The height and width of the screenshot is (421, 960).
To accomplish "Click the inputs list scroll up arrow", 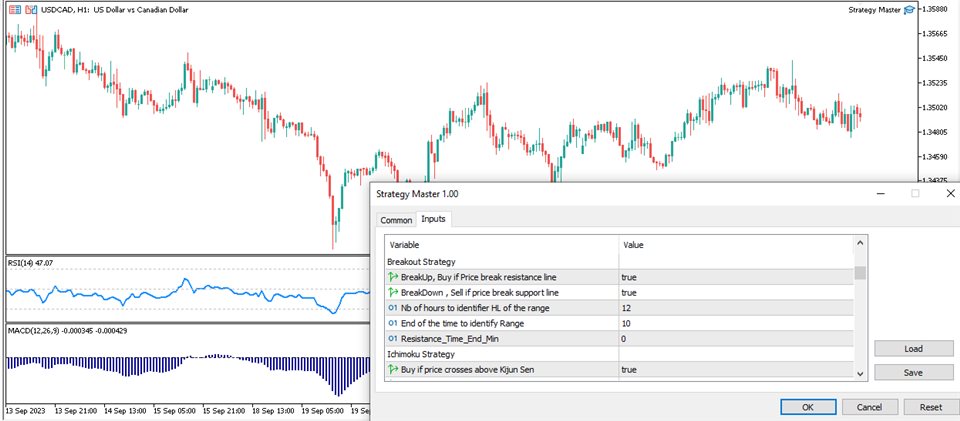I will pyautogui.click(x=860, y=243).
